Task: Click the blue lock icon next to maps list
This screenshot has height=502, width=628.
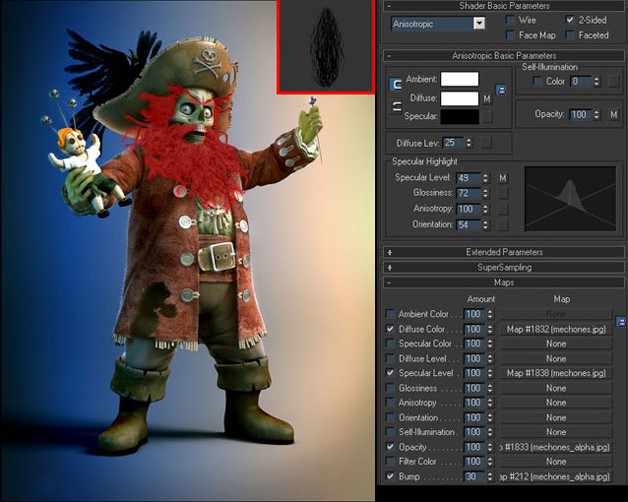Action: pos(620,321)
